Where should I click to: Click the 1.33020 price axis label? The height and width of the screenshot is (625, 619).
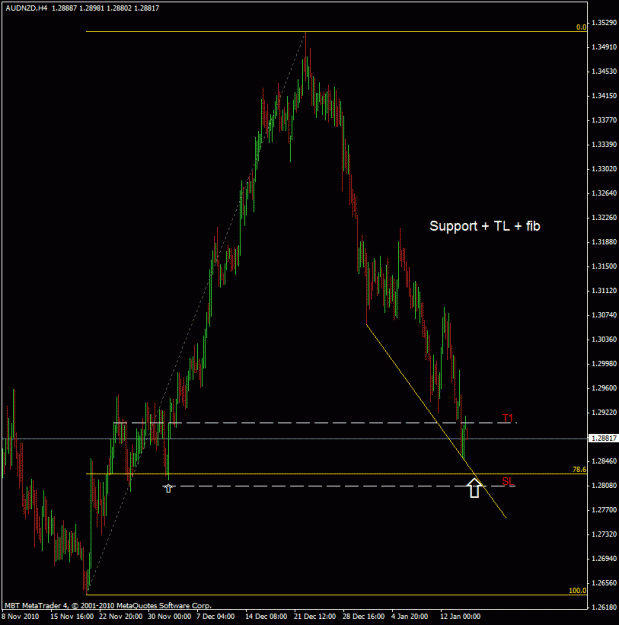604,169
